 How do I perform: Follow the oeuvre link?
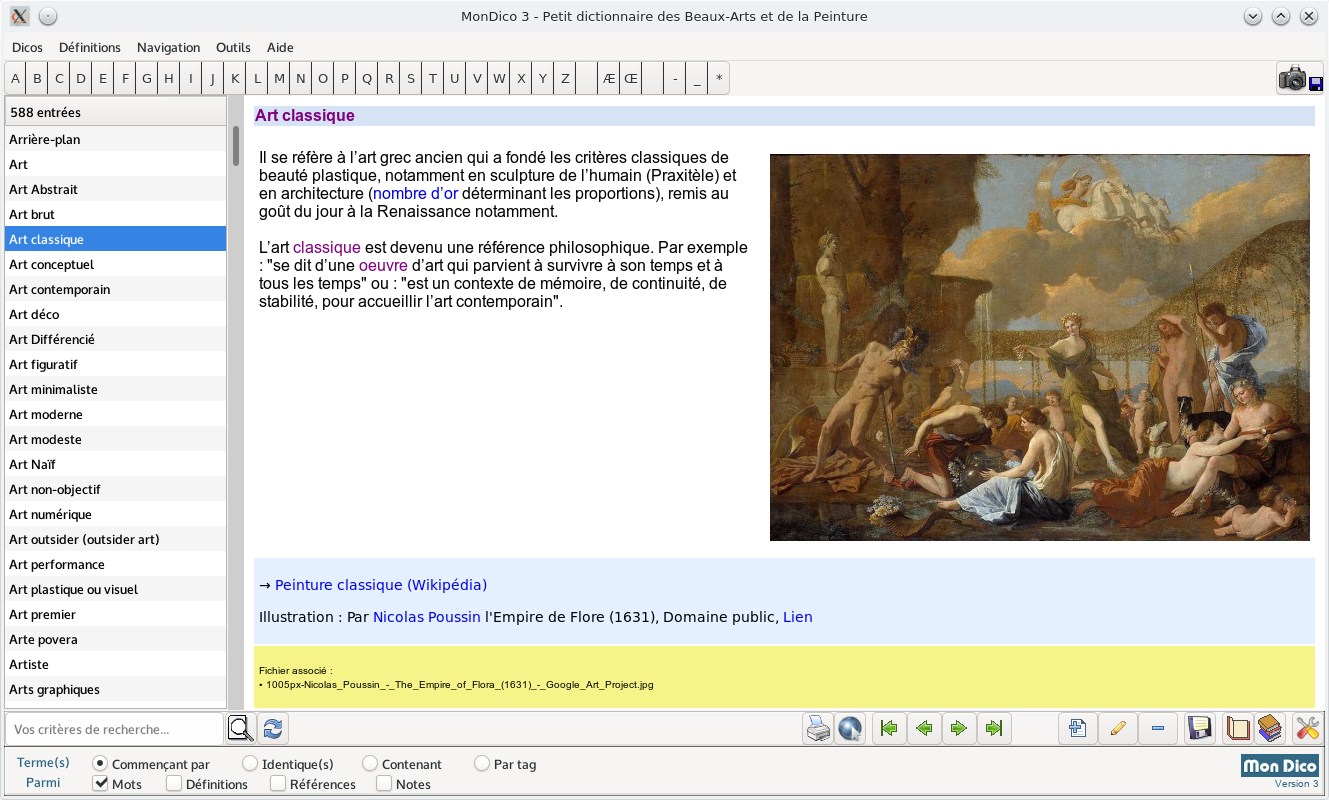[x=383, y=266]
